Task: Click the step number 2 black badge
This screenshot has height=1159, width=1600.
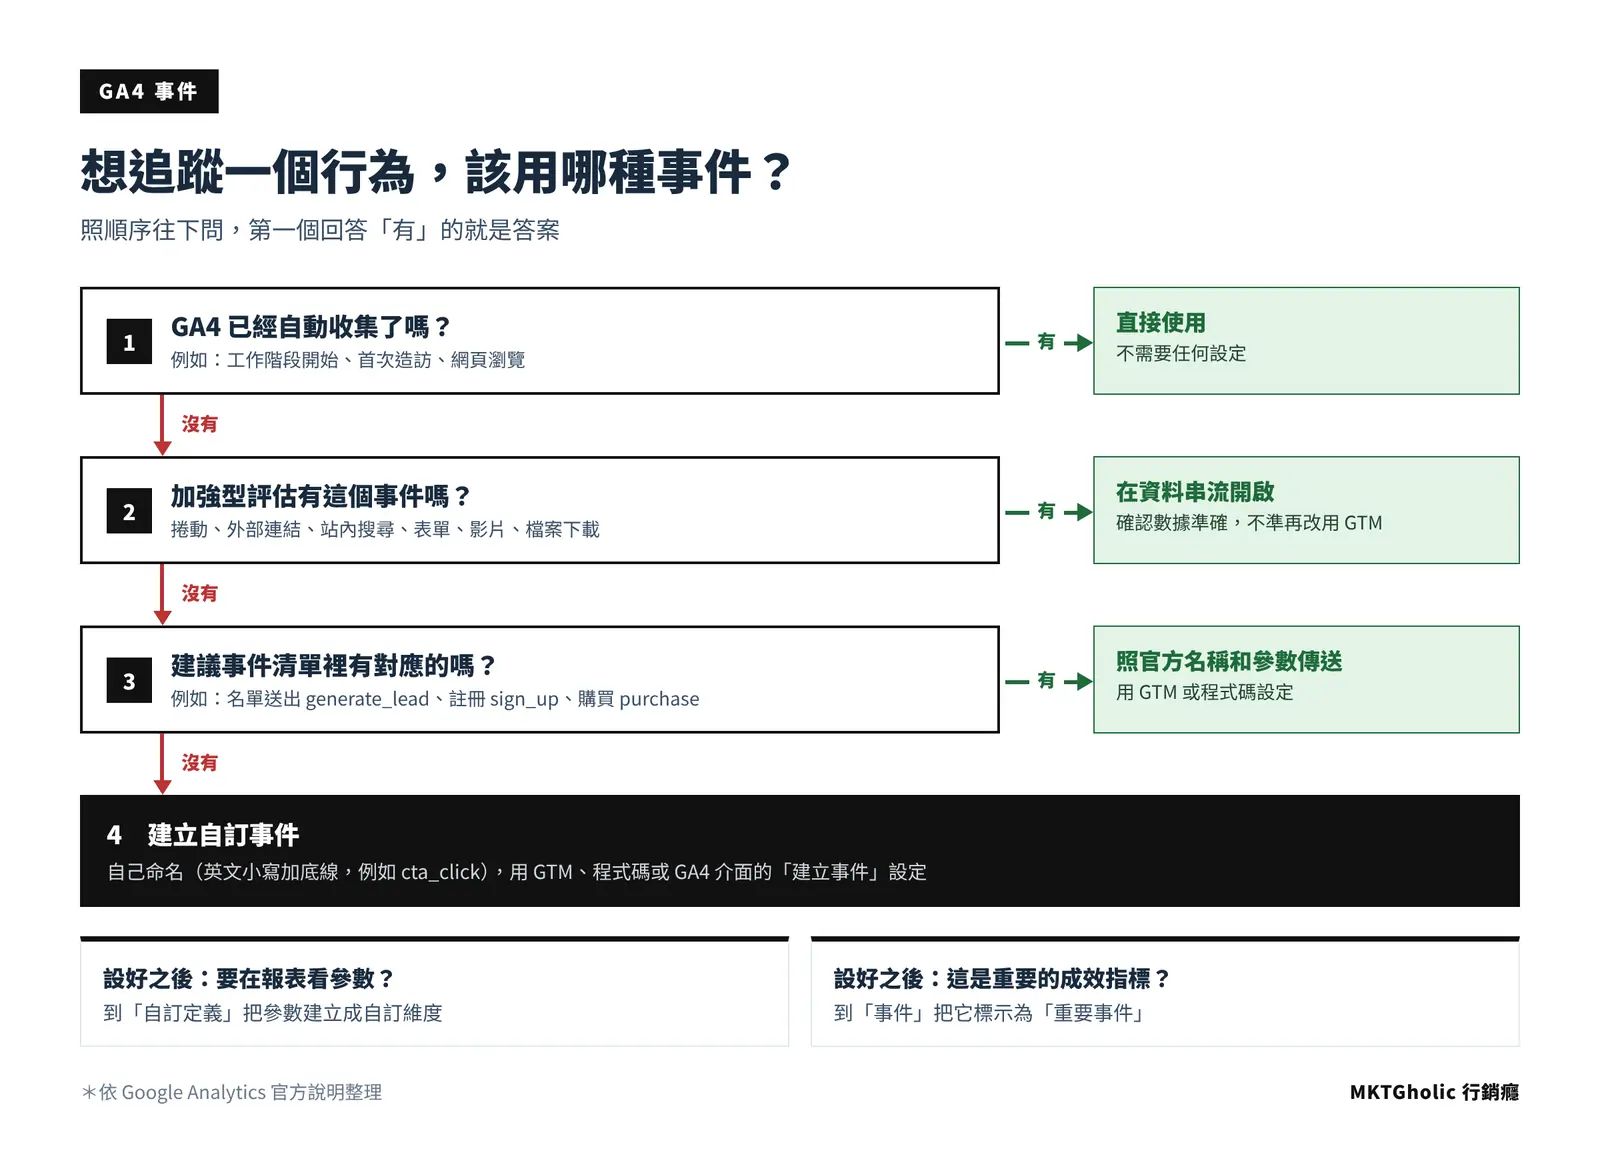Action: 129,511
